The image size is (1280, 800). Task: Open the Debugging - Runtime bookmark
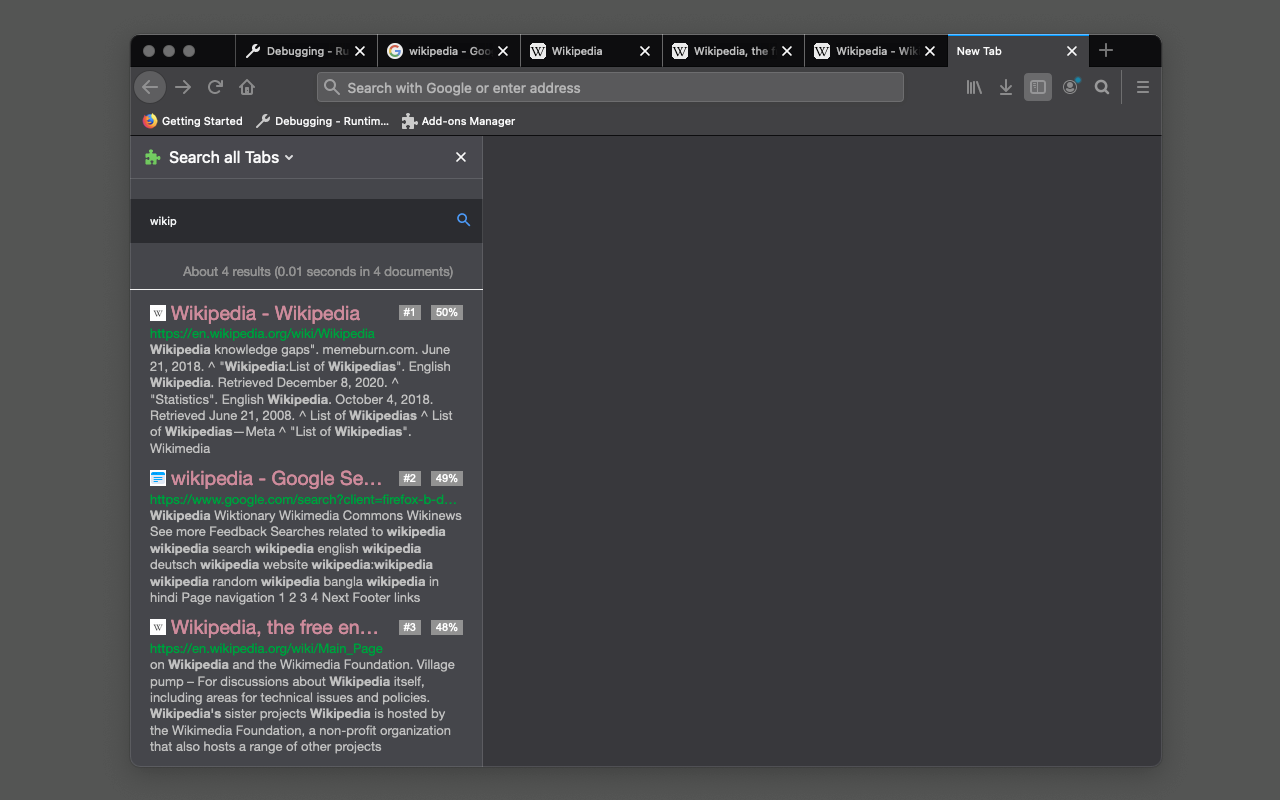tap(322, 121)
